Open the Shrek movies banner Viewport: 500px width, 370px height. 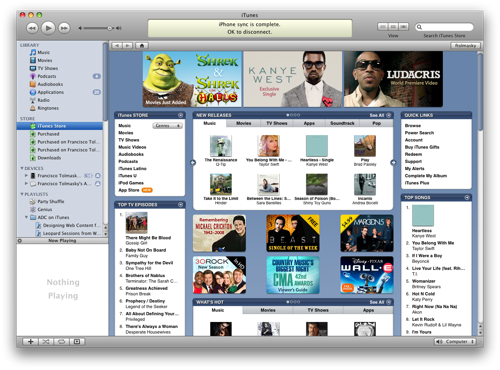(x=192, y=79)
